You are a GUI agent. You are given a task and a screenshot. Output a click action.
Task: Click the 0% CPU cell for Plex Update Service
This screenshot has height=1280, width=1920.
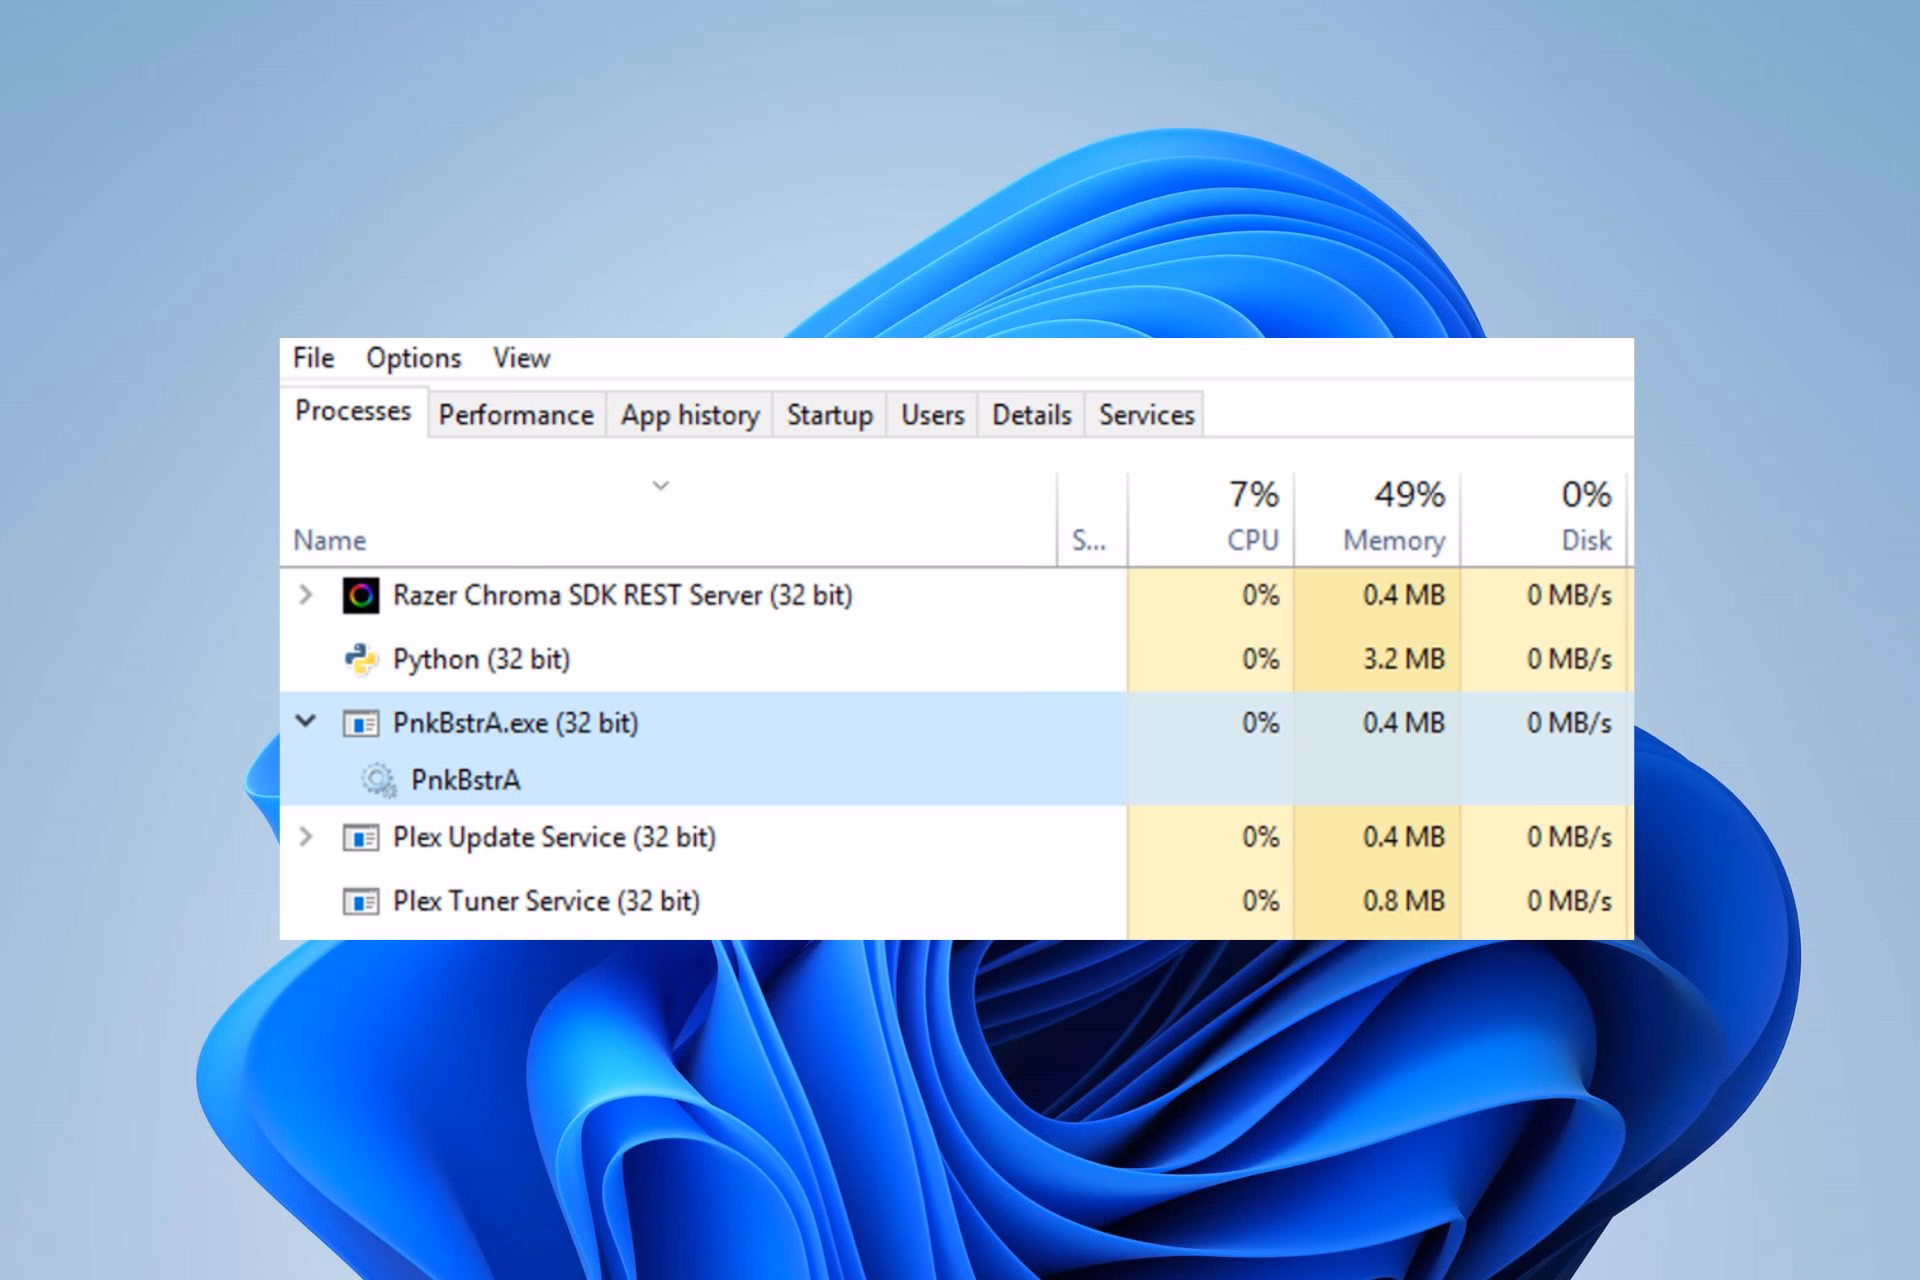point(1211,837)
